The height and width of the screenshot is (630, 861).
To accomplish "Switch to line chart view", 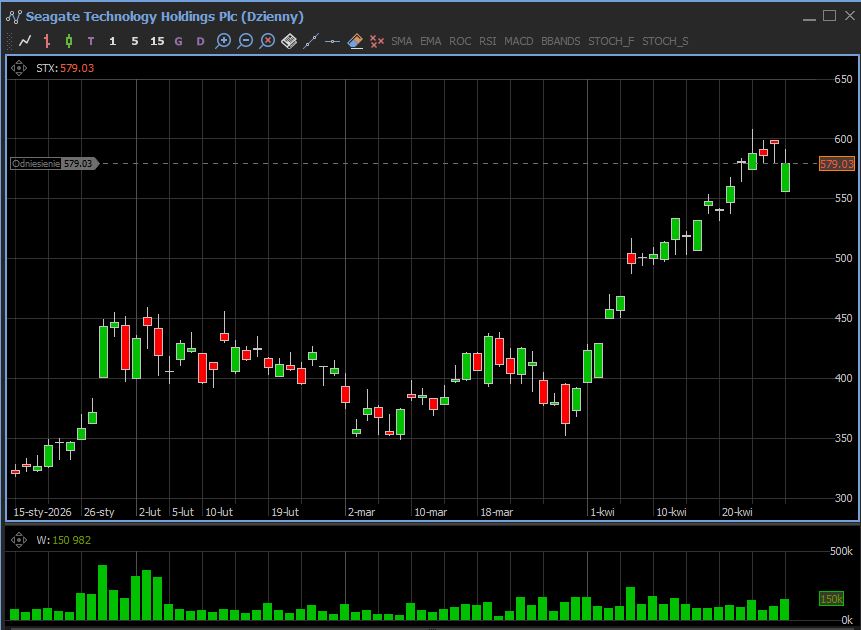I will pos(25,41).
